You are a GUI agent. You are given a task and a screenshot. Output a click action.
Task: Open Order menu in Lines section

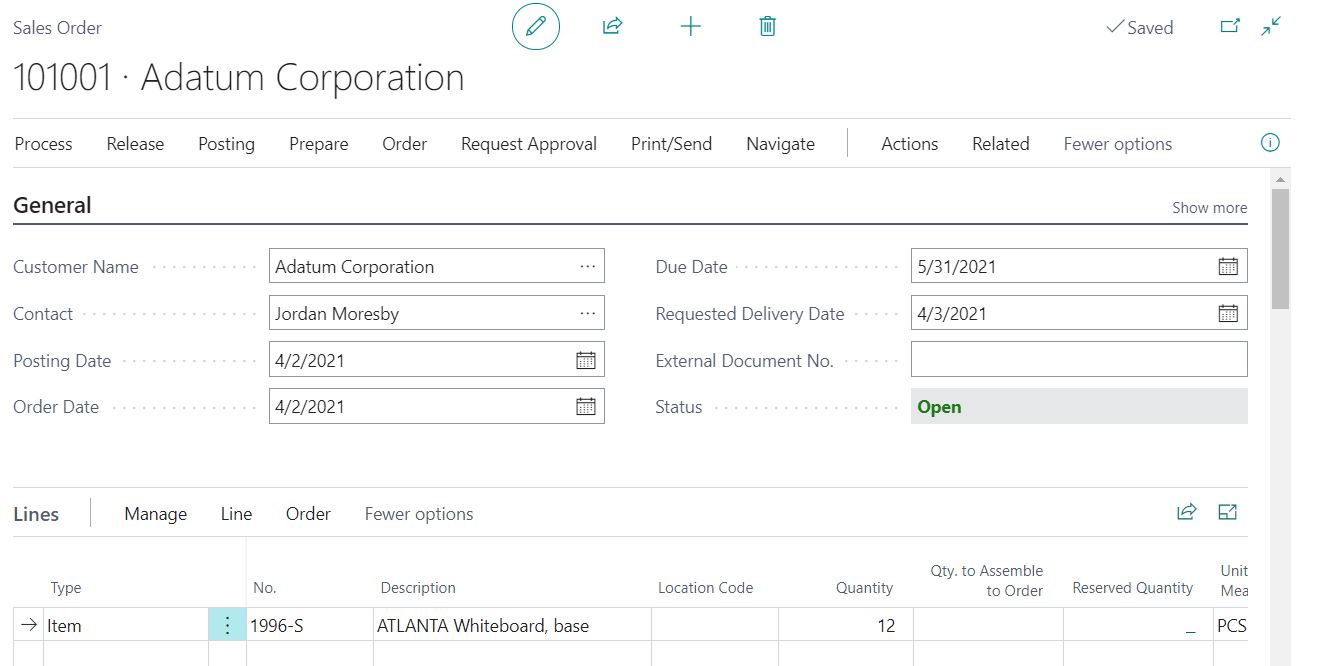tap(308, 514)
